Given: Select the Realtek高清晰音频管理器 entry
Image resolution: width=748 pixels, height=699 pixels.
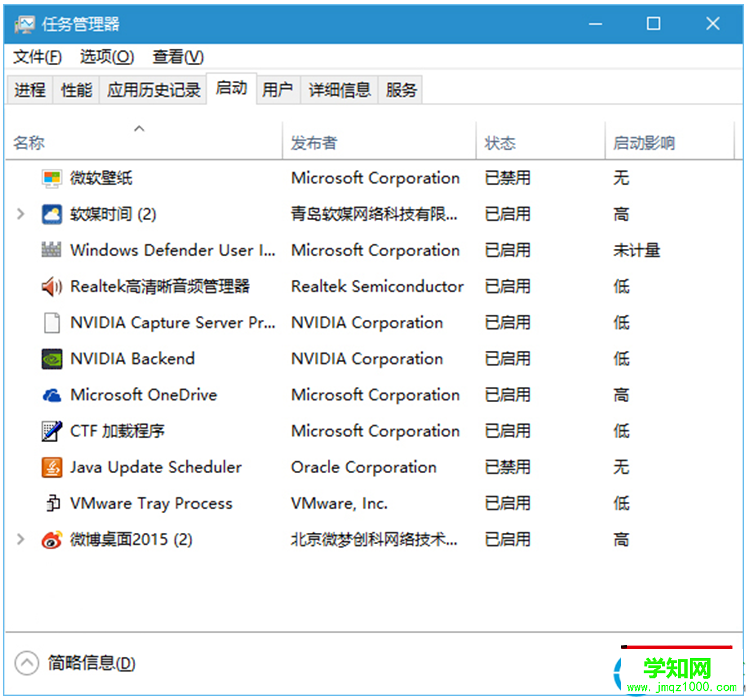Looking at the screenshot, I should tap(160, 287).
